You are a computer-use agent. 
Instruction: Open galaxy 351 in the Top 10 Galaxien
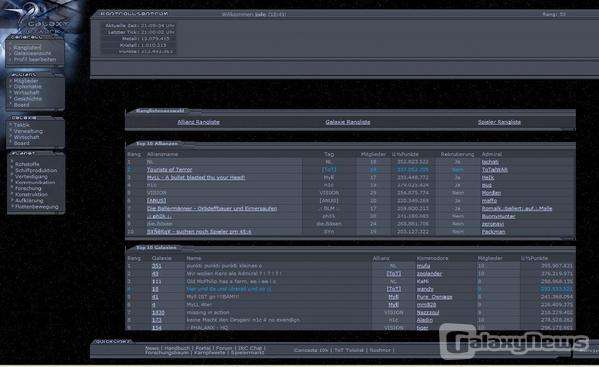coord(156,266)
